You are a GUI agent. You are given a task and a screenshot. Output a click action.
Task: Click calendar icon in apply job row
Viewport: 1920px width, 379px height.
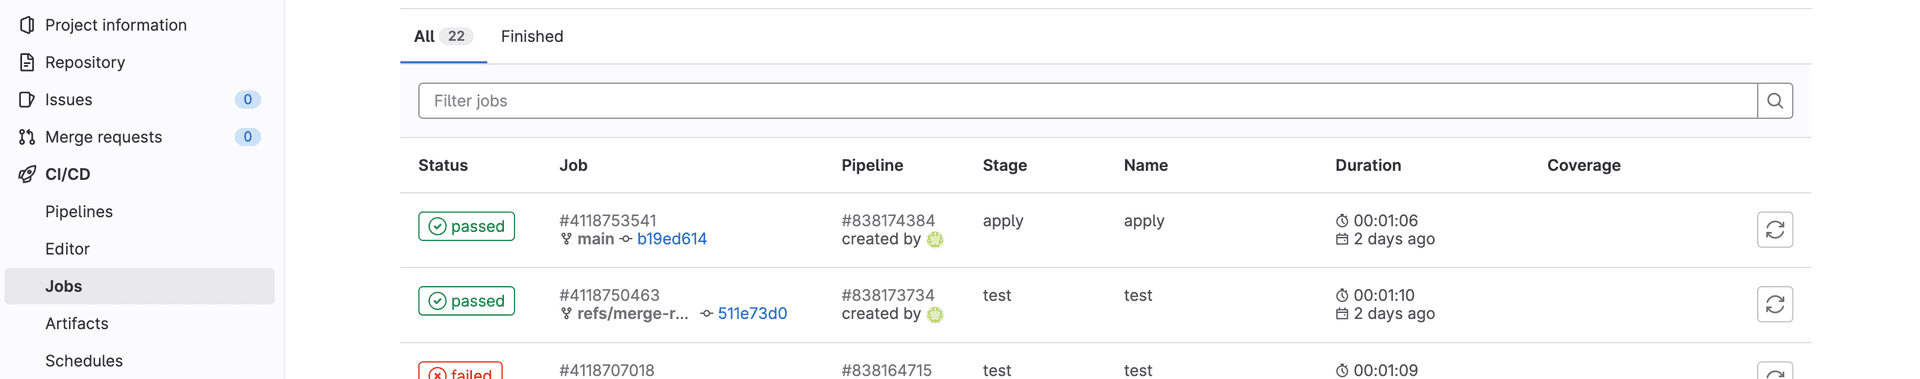[1342, 240]
